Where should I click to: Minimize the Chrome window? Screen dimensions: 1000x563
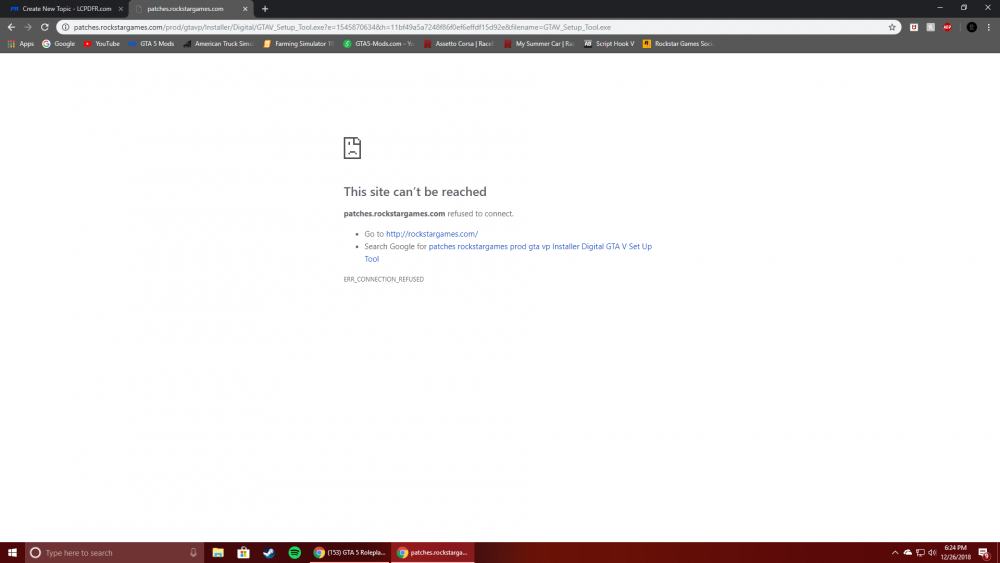[x=939, y=8]
